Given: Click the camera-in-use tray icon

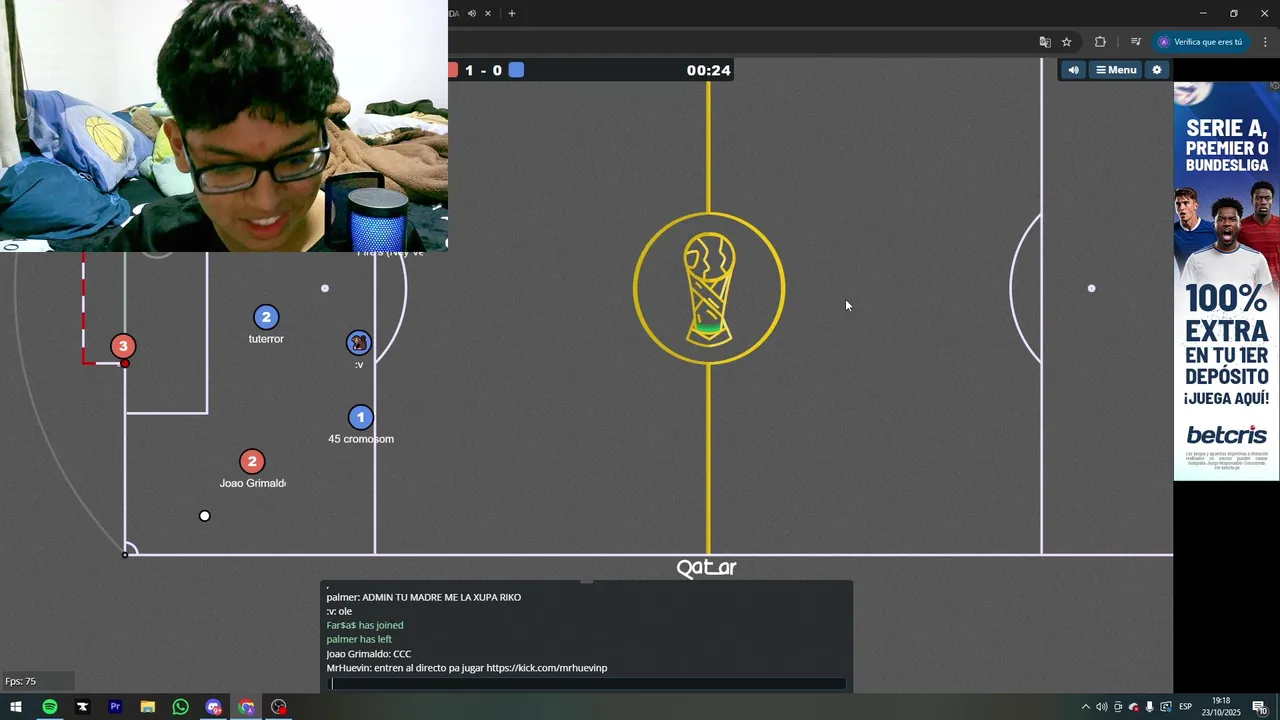Looking at the screenshot, I should 1118,707.
